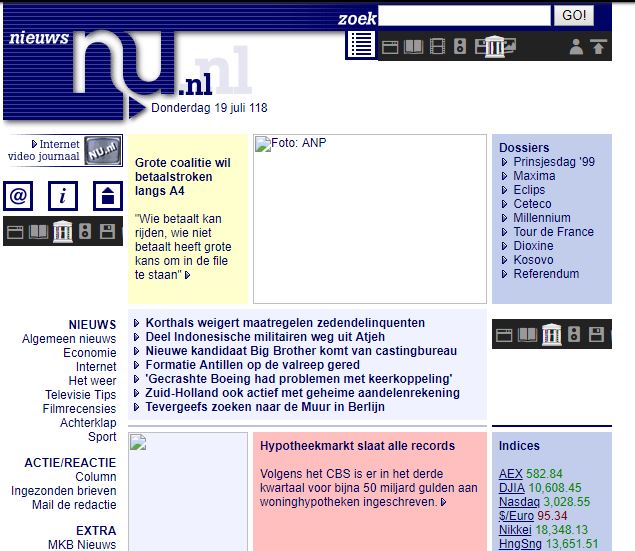Viewport: 635px width, 551px height.
Task: Open the 'Gecrashte Boeing' keerkoppeling headline
Action: 299,379
